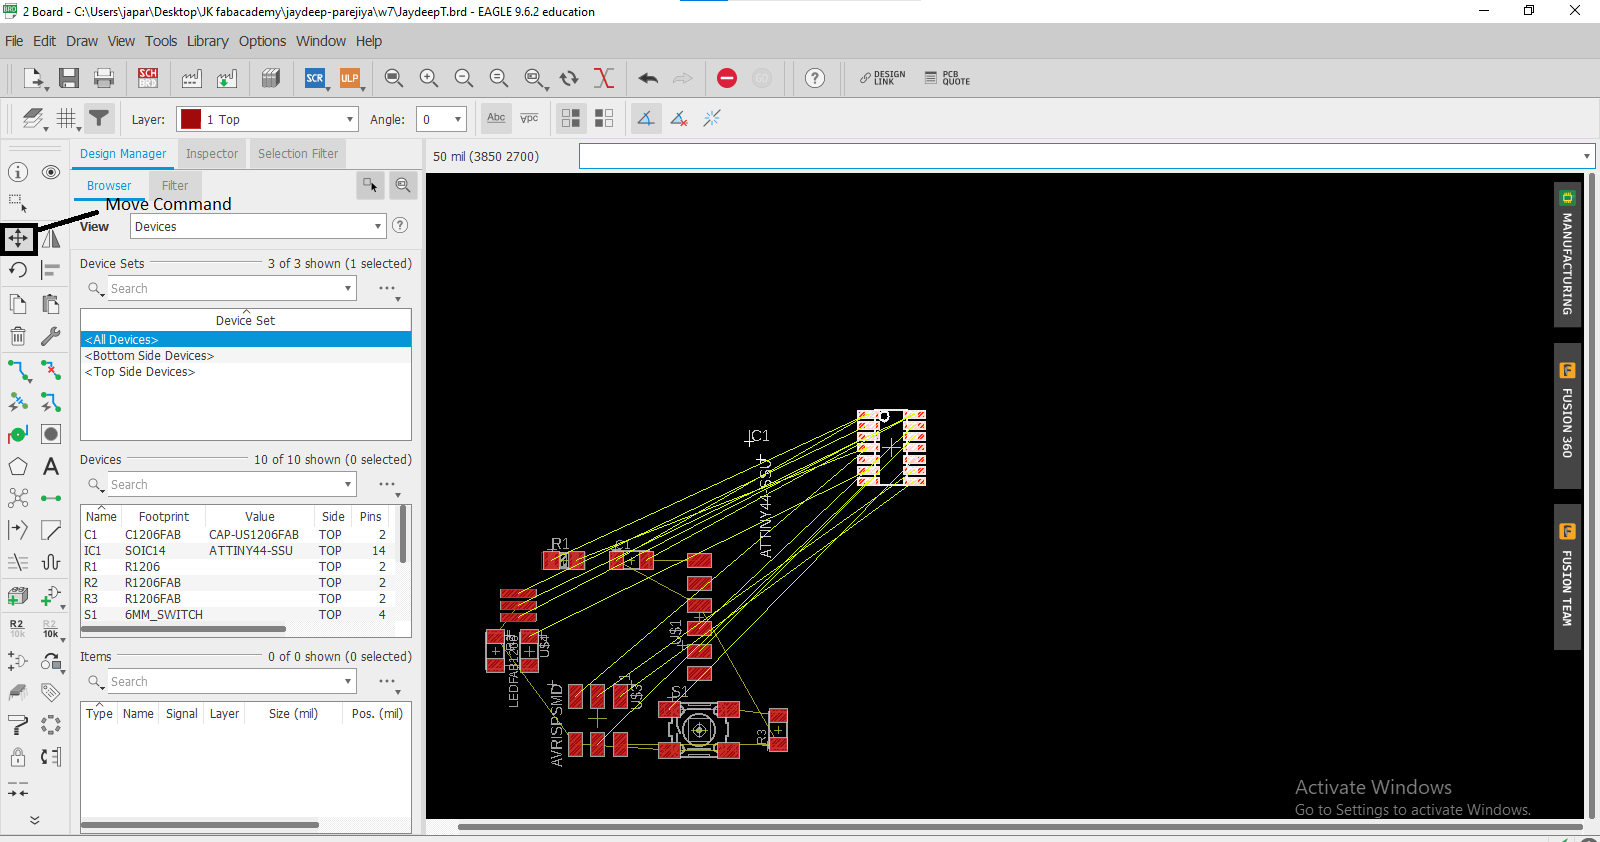Open the Draw menu
The width and height of the screenshot is (1600, 842).
[x=82, y=41]
